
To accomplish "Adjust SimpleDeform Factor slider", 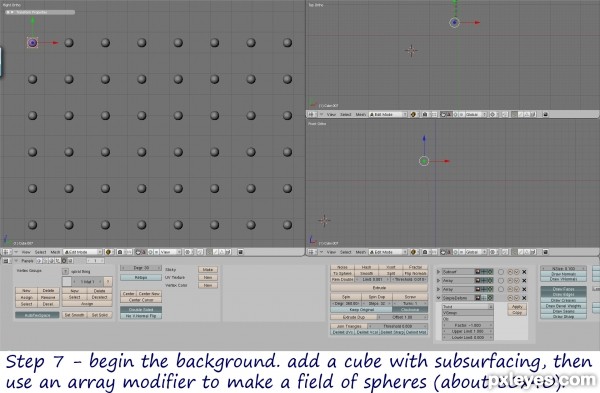I will click(468, 325).
